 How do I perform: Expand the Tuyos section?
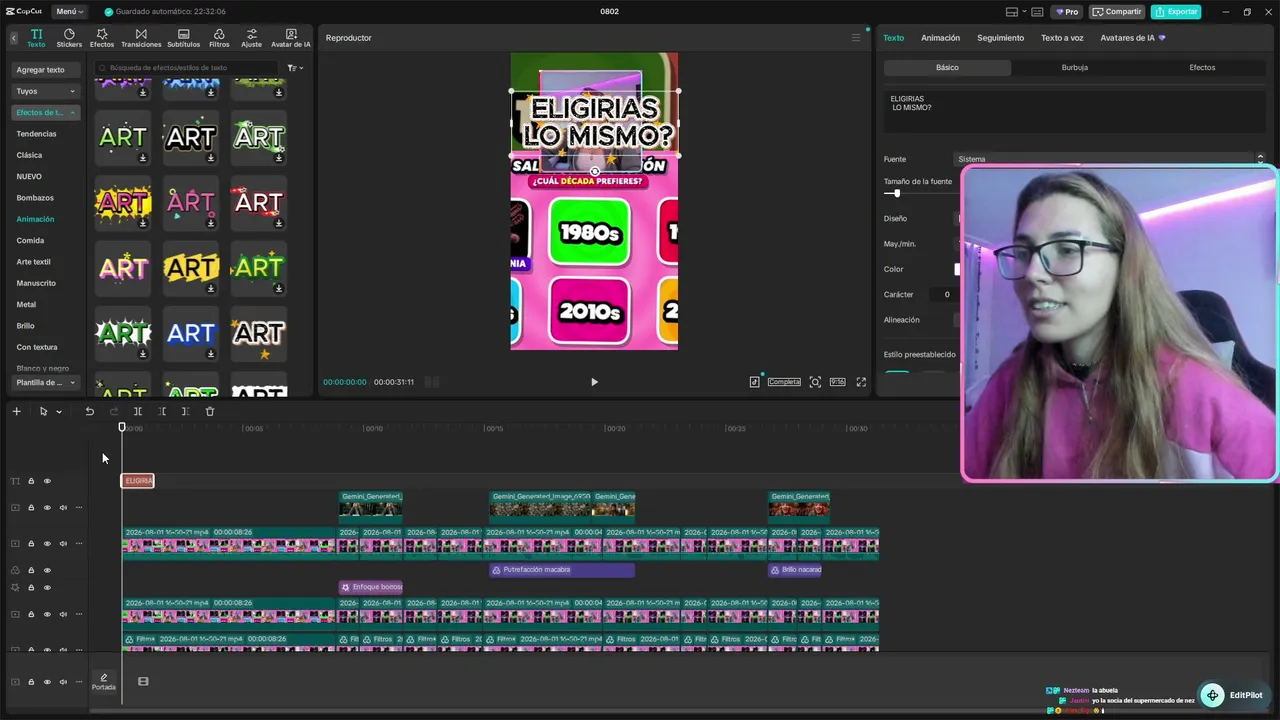pos(46,91)
